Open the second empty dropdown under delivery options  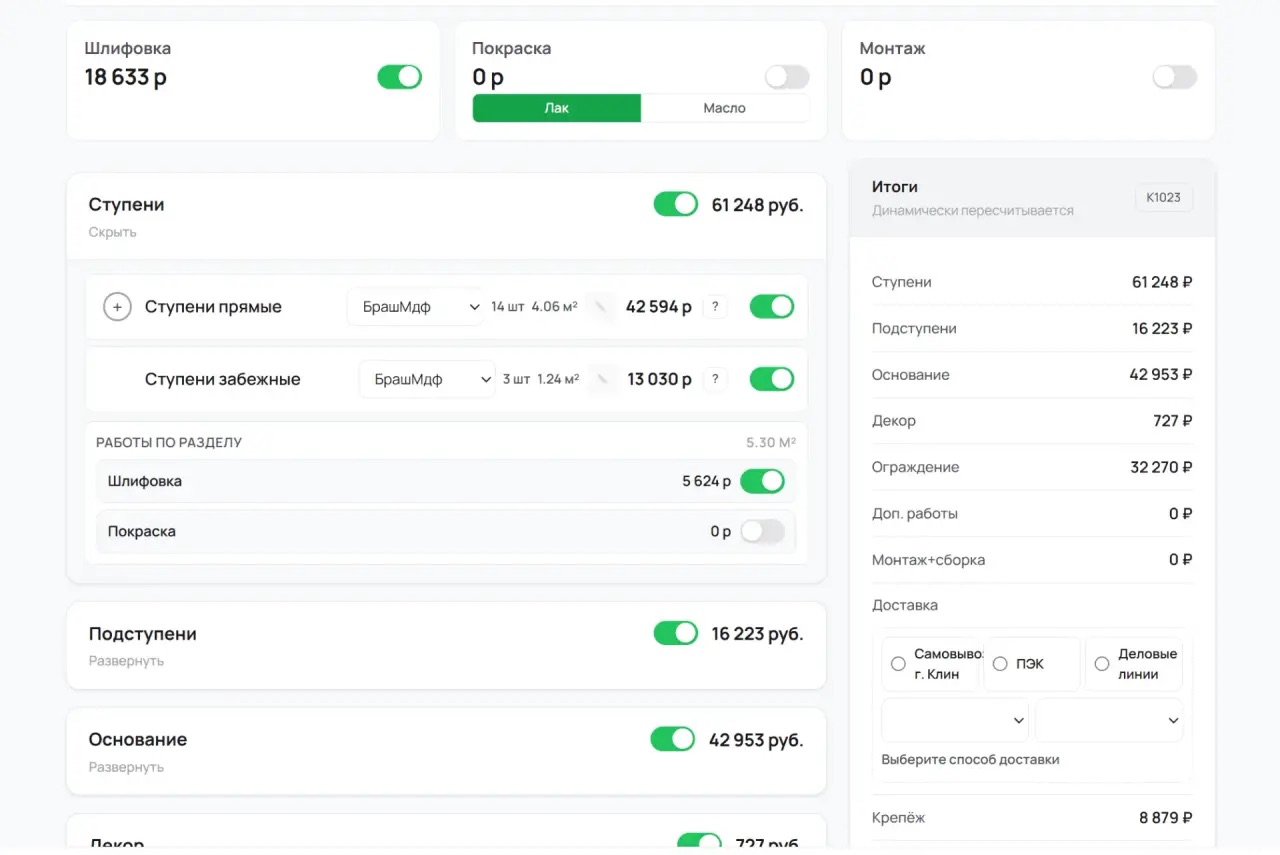click(x=1109, y=720)
